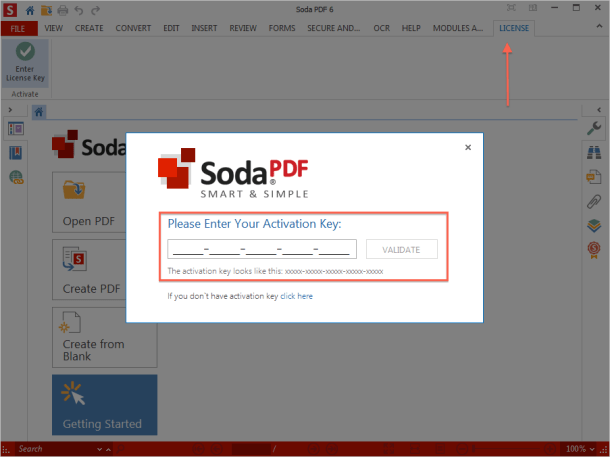Select the LICENSE tab
This screenshot has height=457, width=610.
(514, 28)
